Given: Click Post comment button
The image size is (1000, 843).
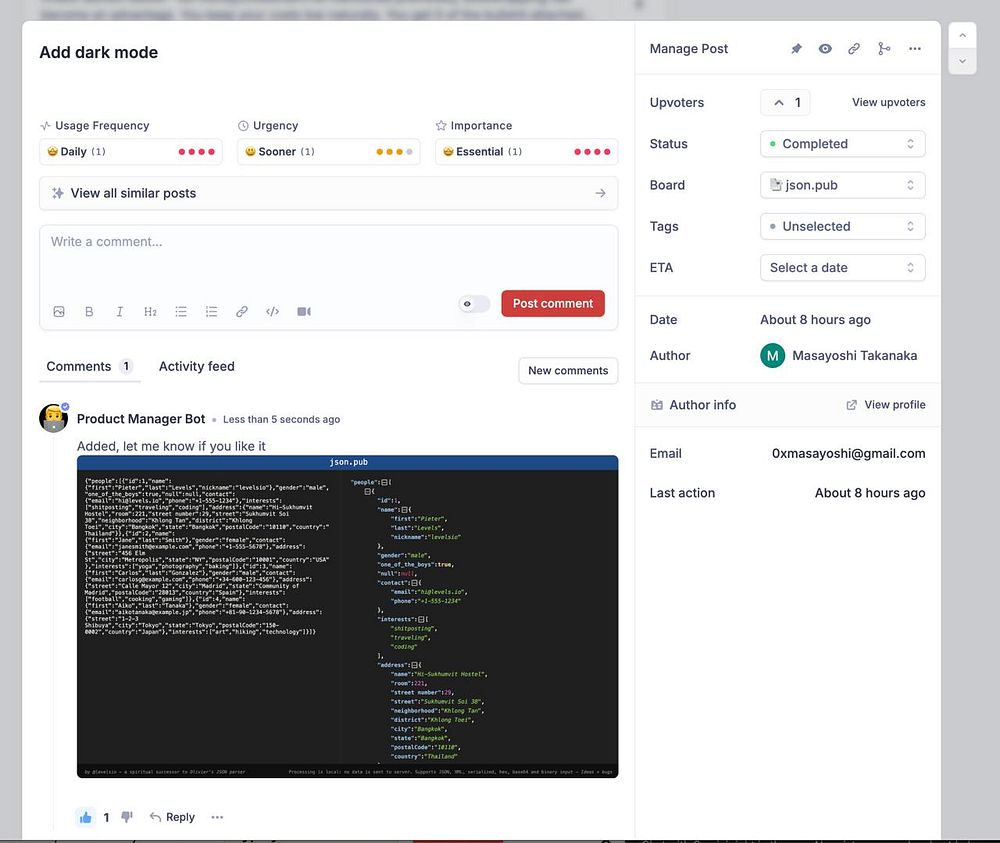Looking at the screenshot, I should pyautogui.click(x=553, y=304).
